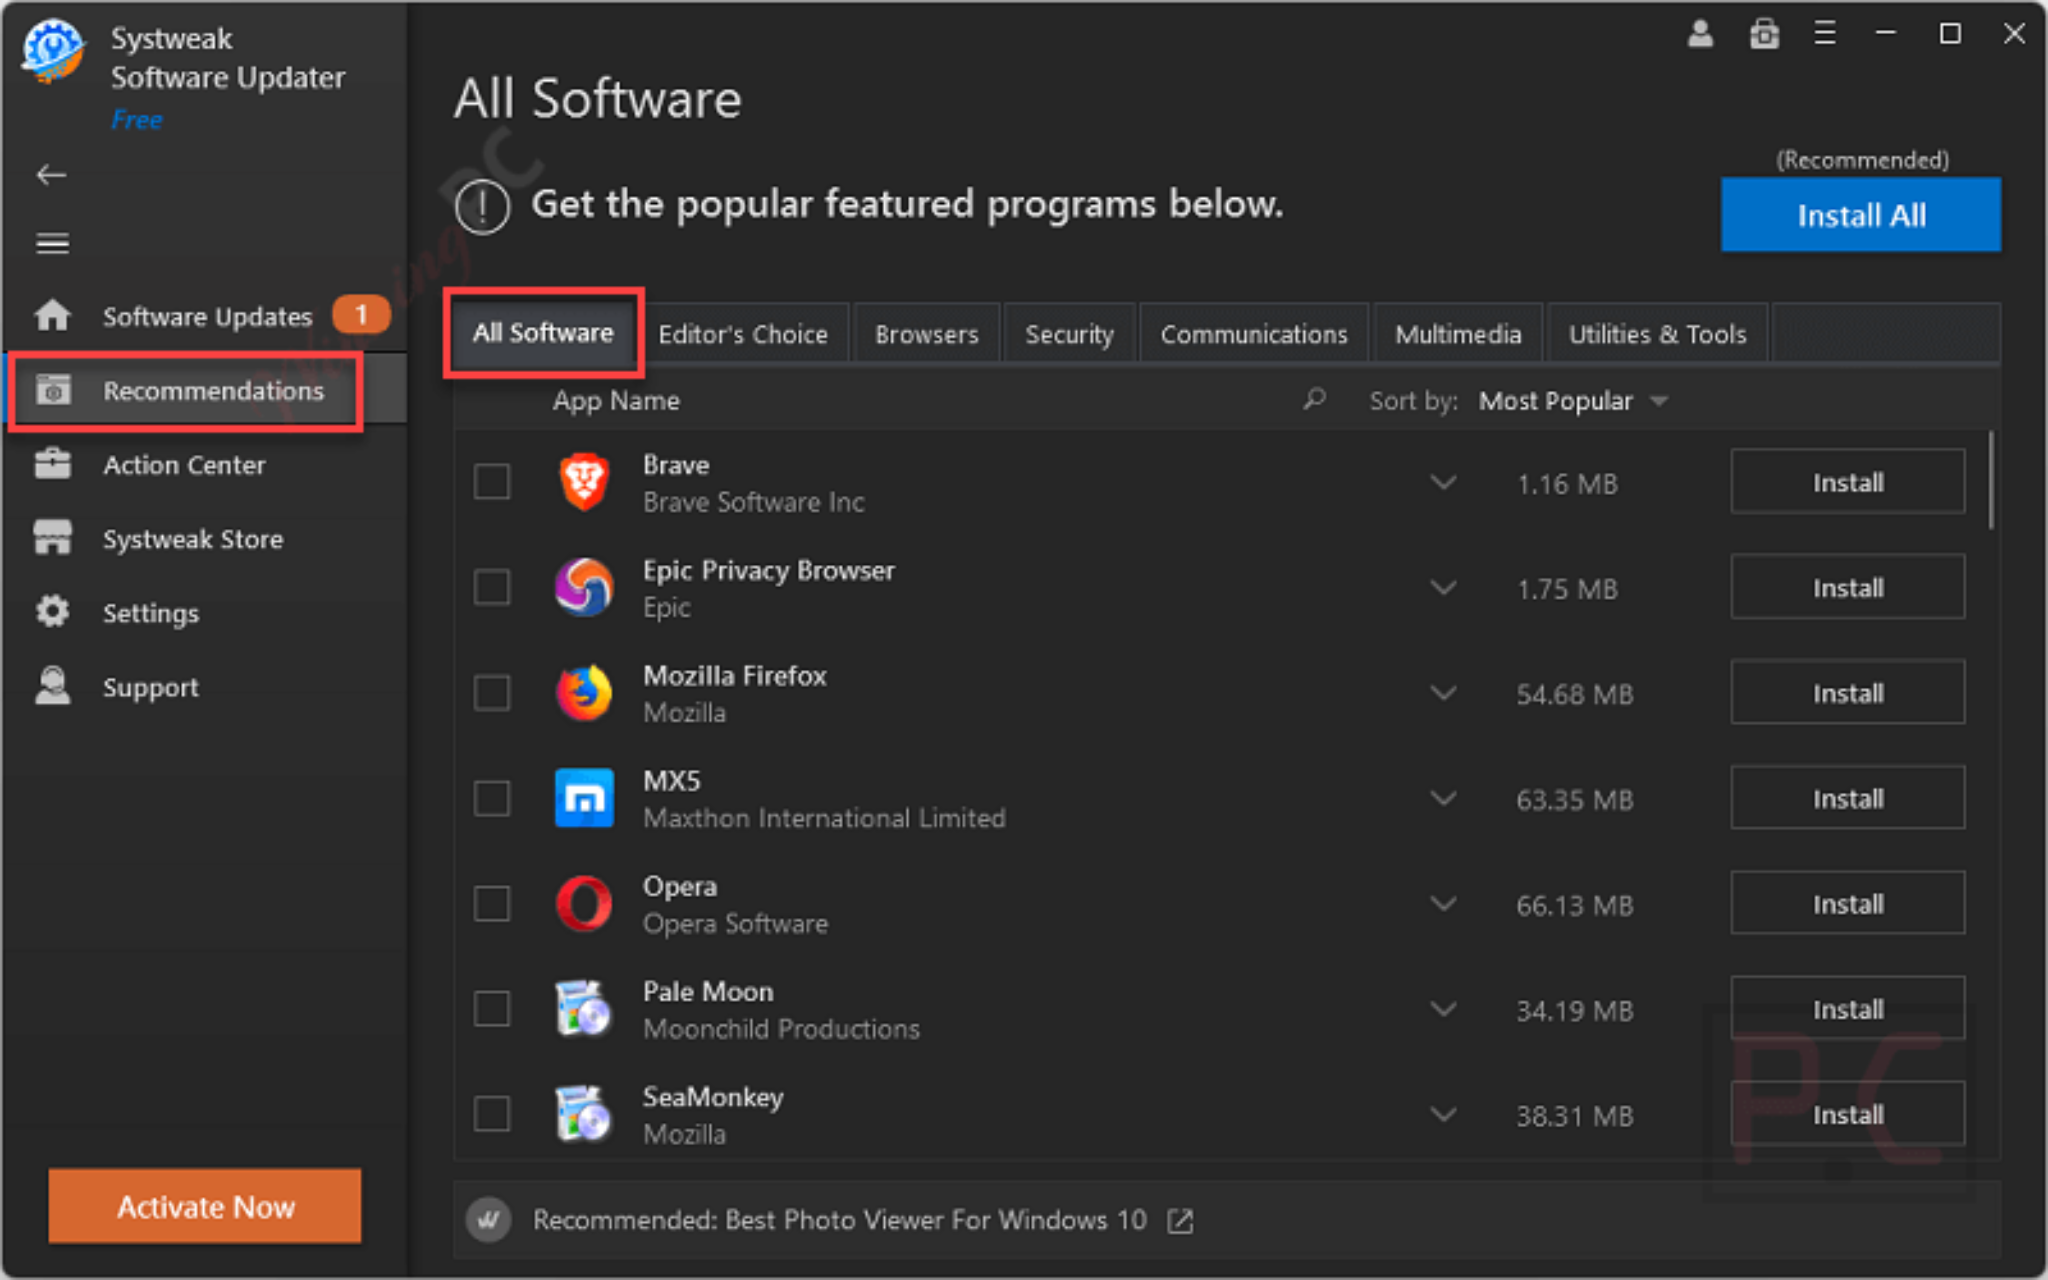This screenshot has height=1280, width=2048.
Task: Install Brave browser
Action: (1848, 482)
